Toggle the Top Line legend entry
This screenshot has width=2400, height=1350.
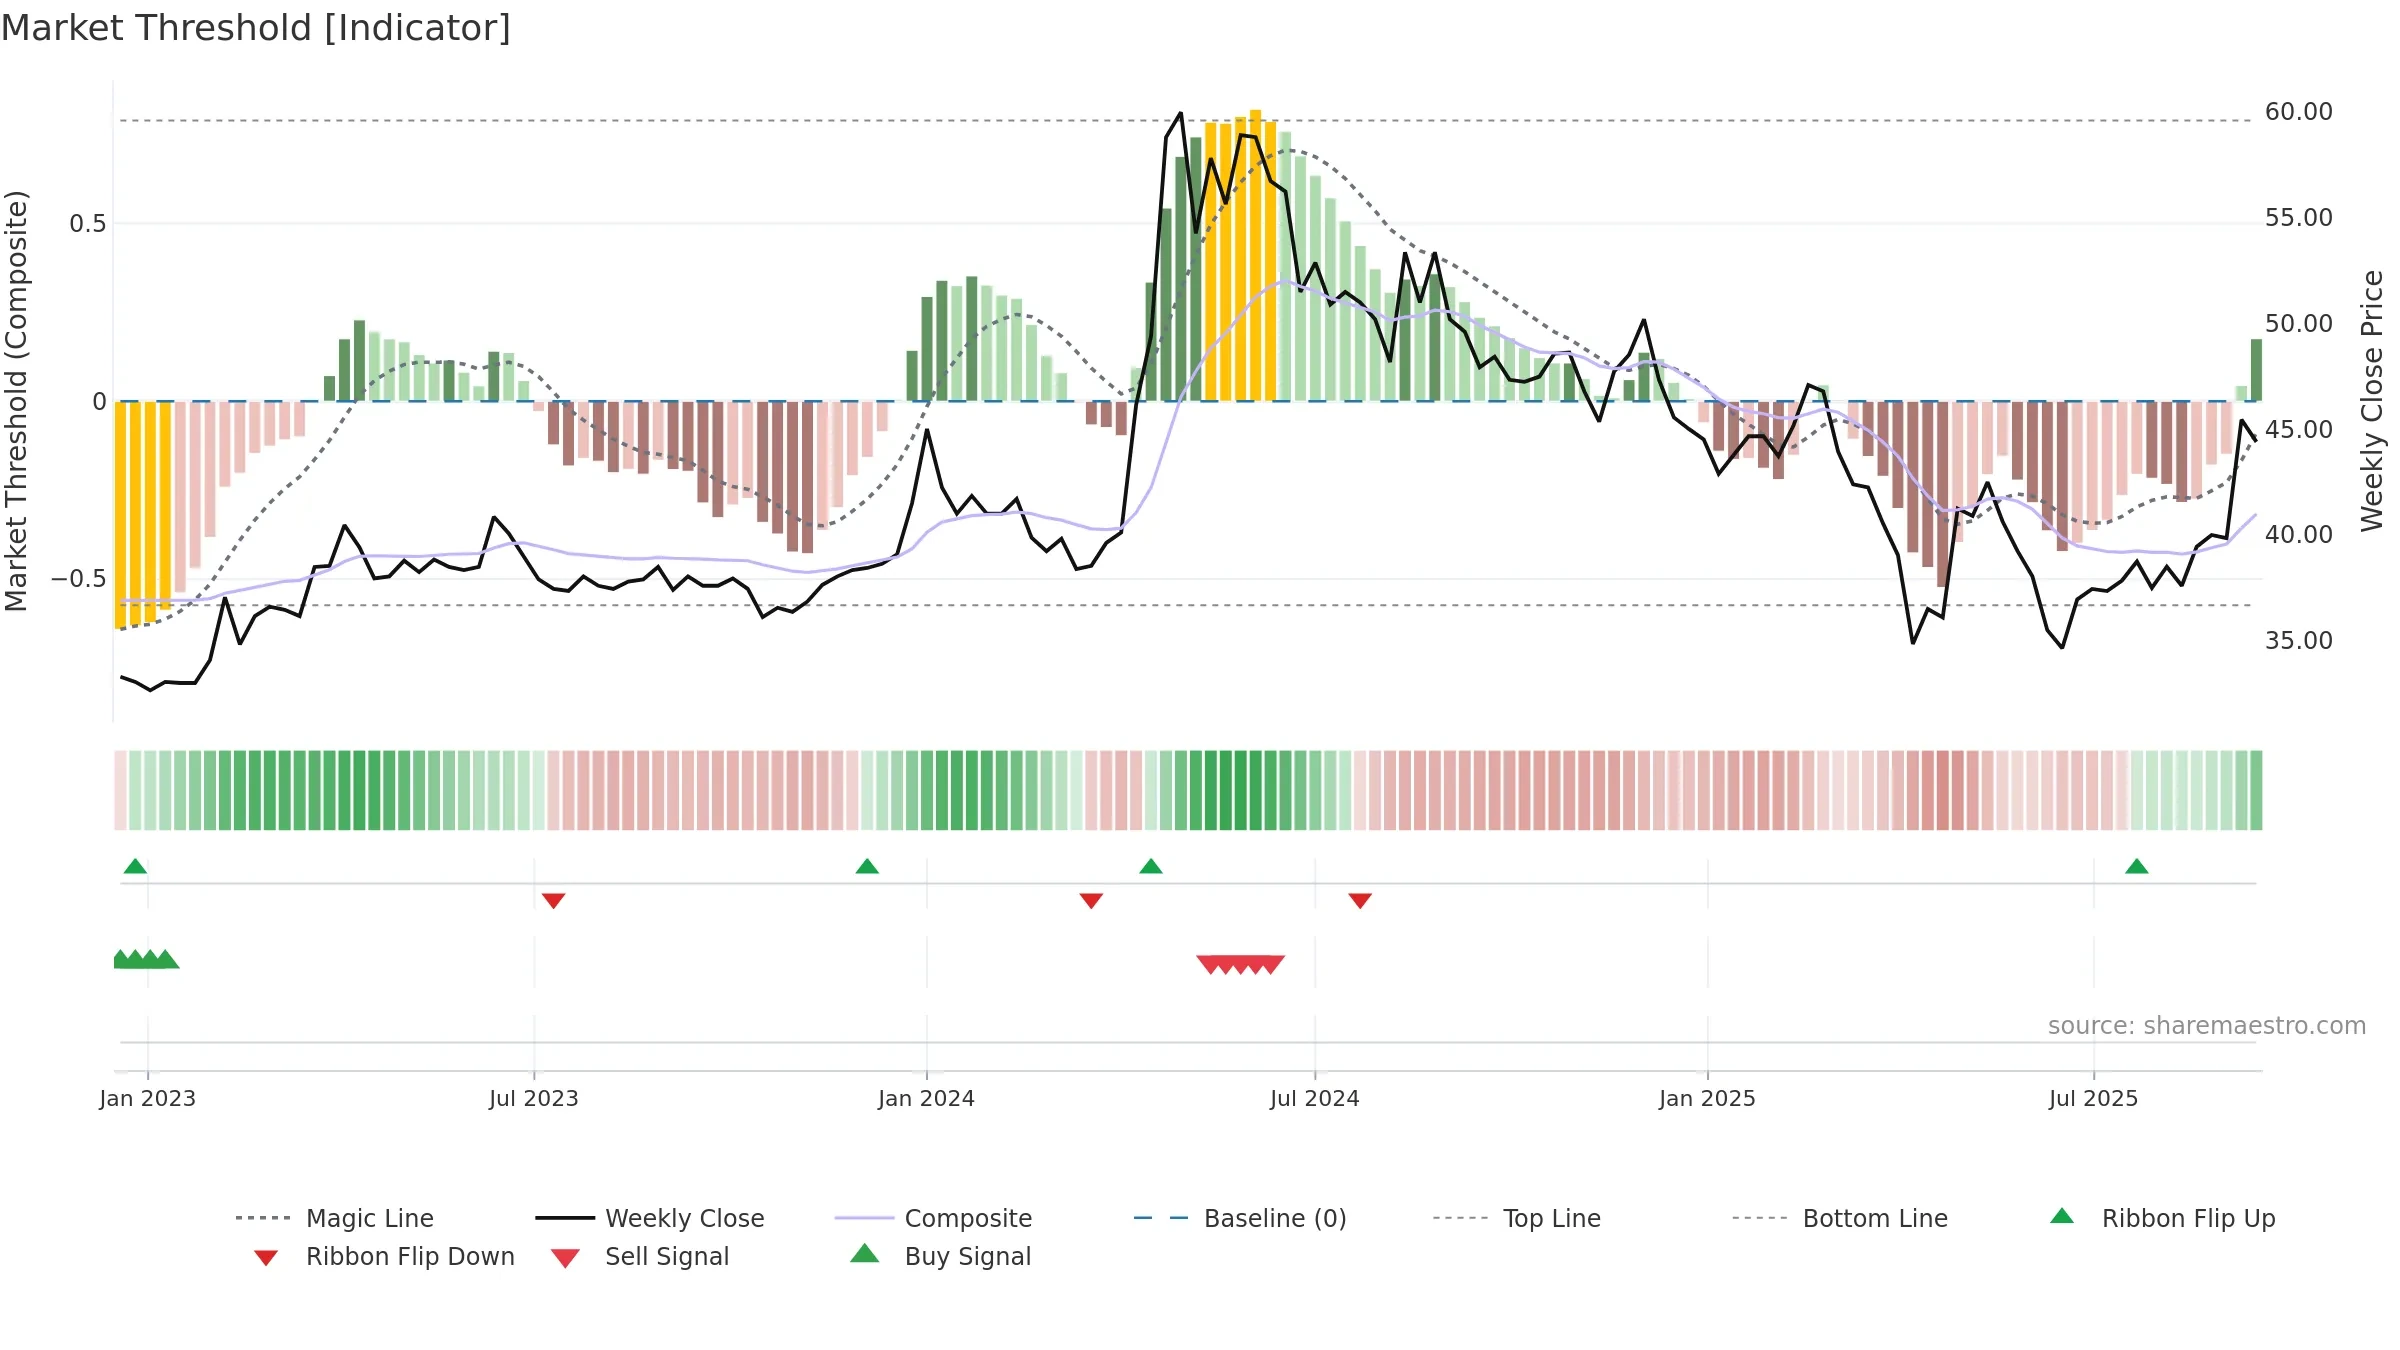(x=1516, y=1218)
